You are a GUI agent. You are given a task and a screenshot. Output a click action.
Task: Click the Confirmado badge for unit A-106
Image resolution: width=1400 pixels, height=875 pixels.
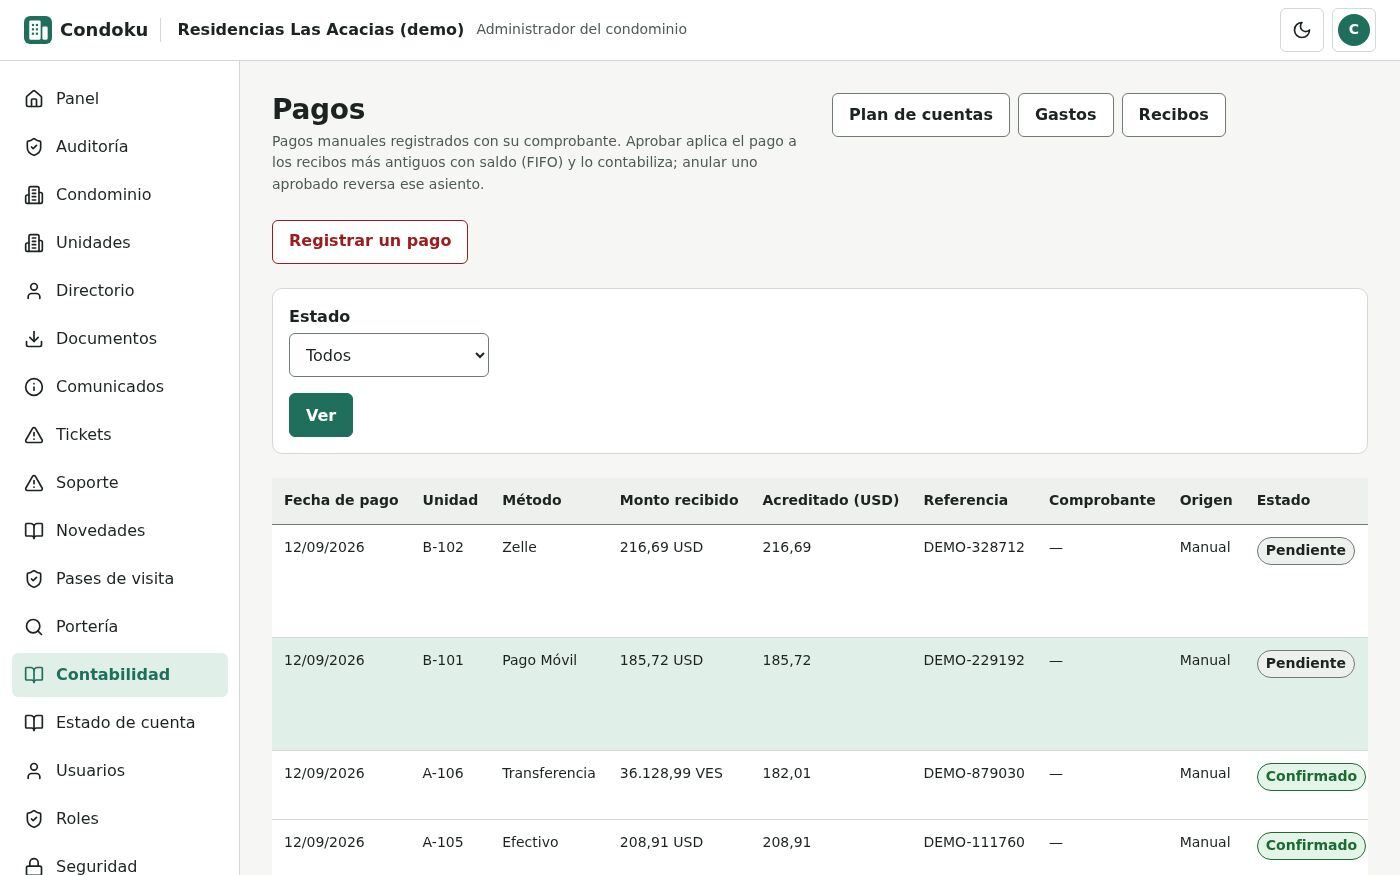1311,776
